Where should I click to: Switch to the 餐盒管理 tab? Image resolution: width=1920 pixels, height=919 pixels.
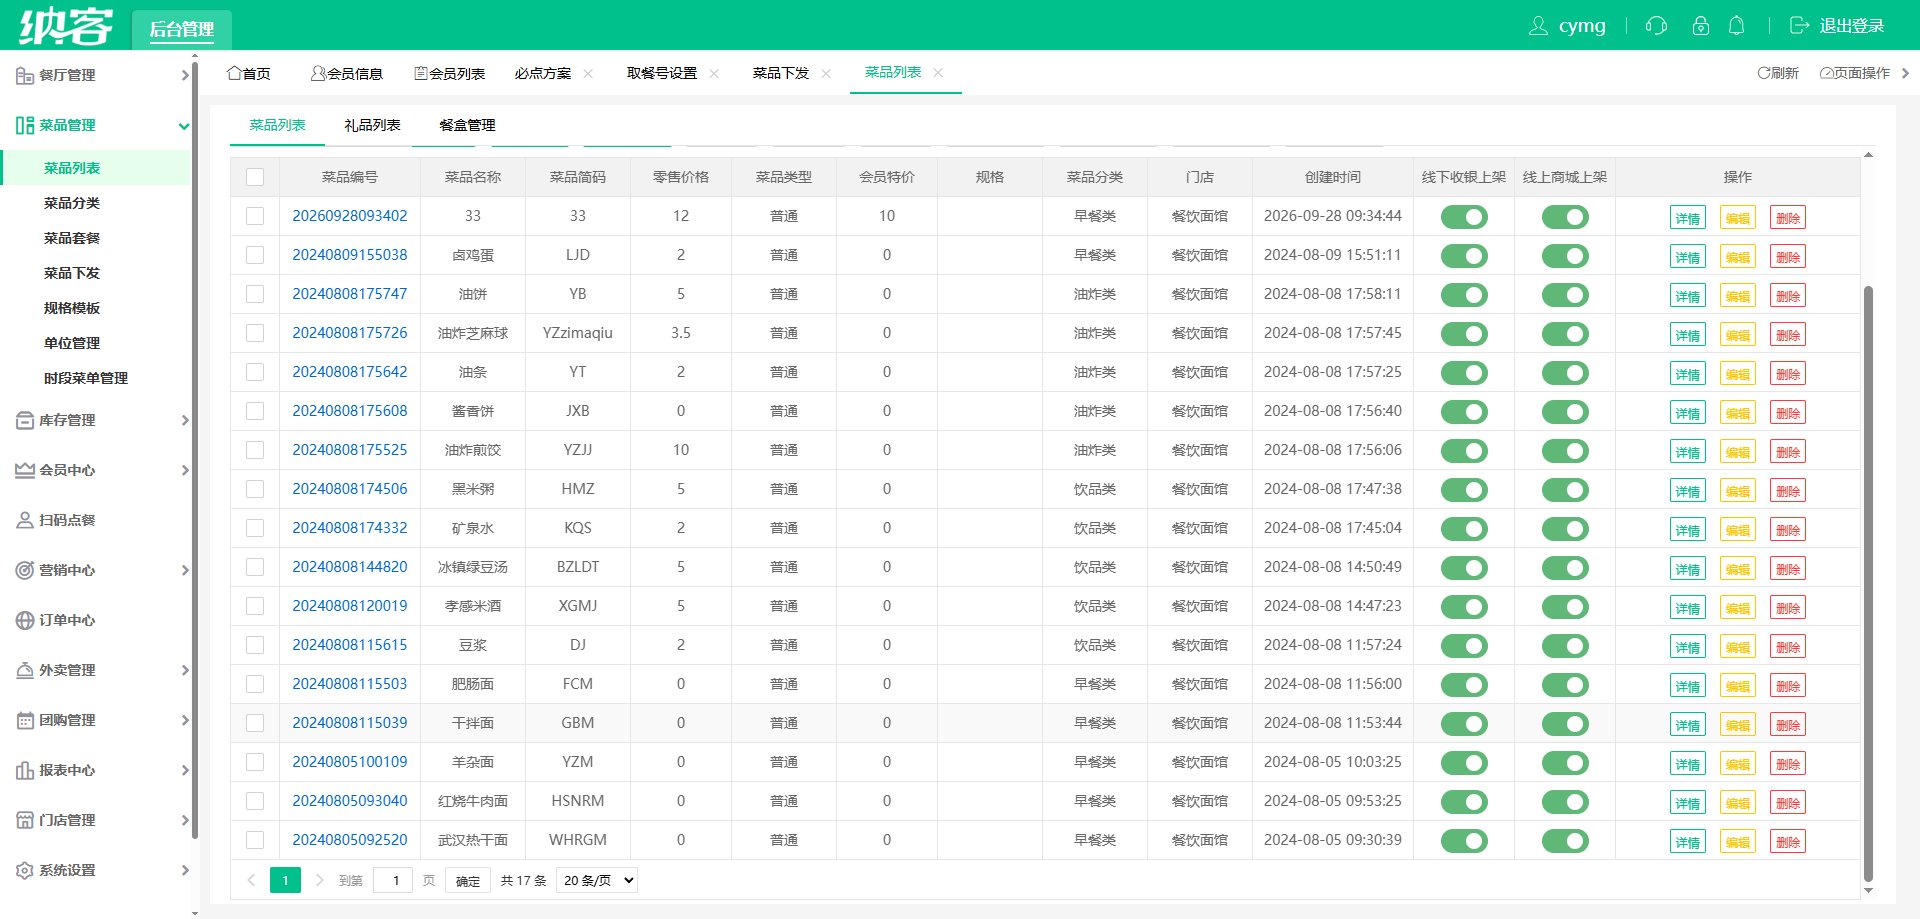click(467, 125)
